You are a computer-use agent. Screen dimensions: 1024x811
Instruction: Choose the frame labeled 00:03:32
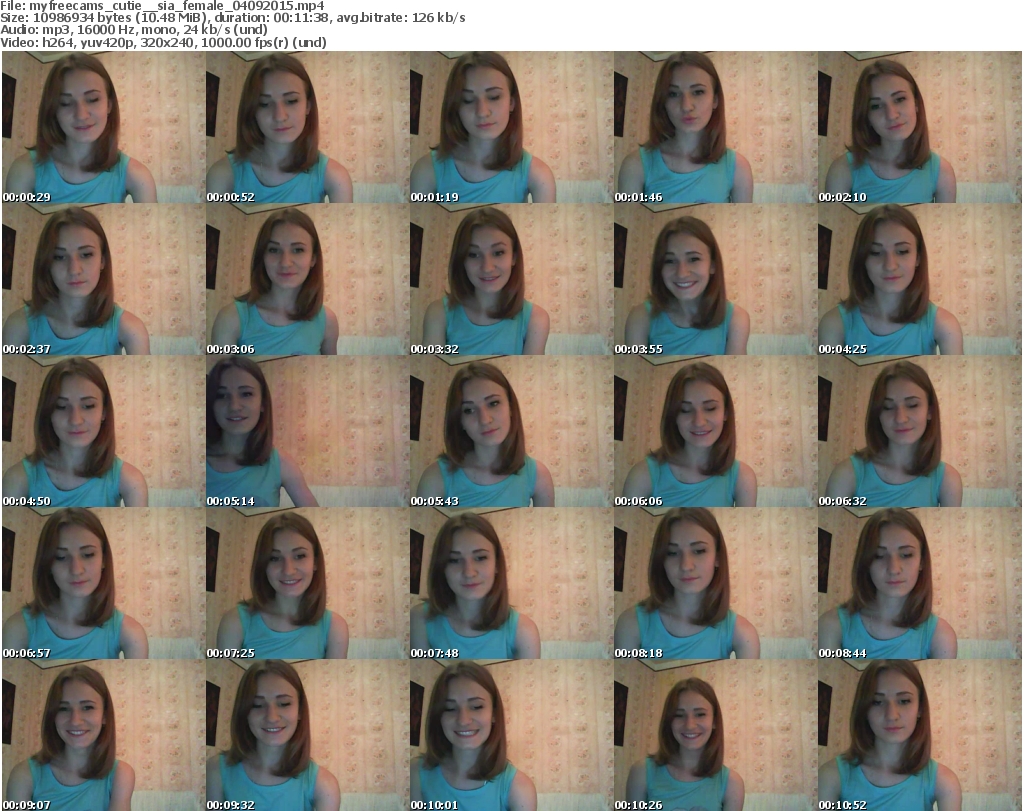coord(511,279)
